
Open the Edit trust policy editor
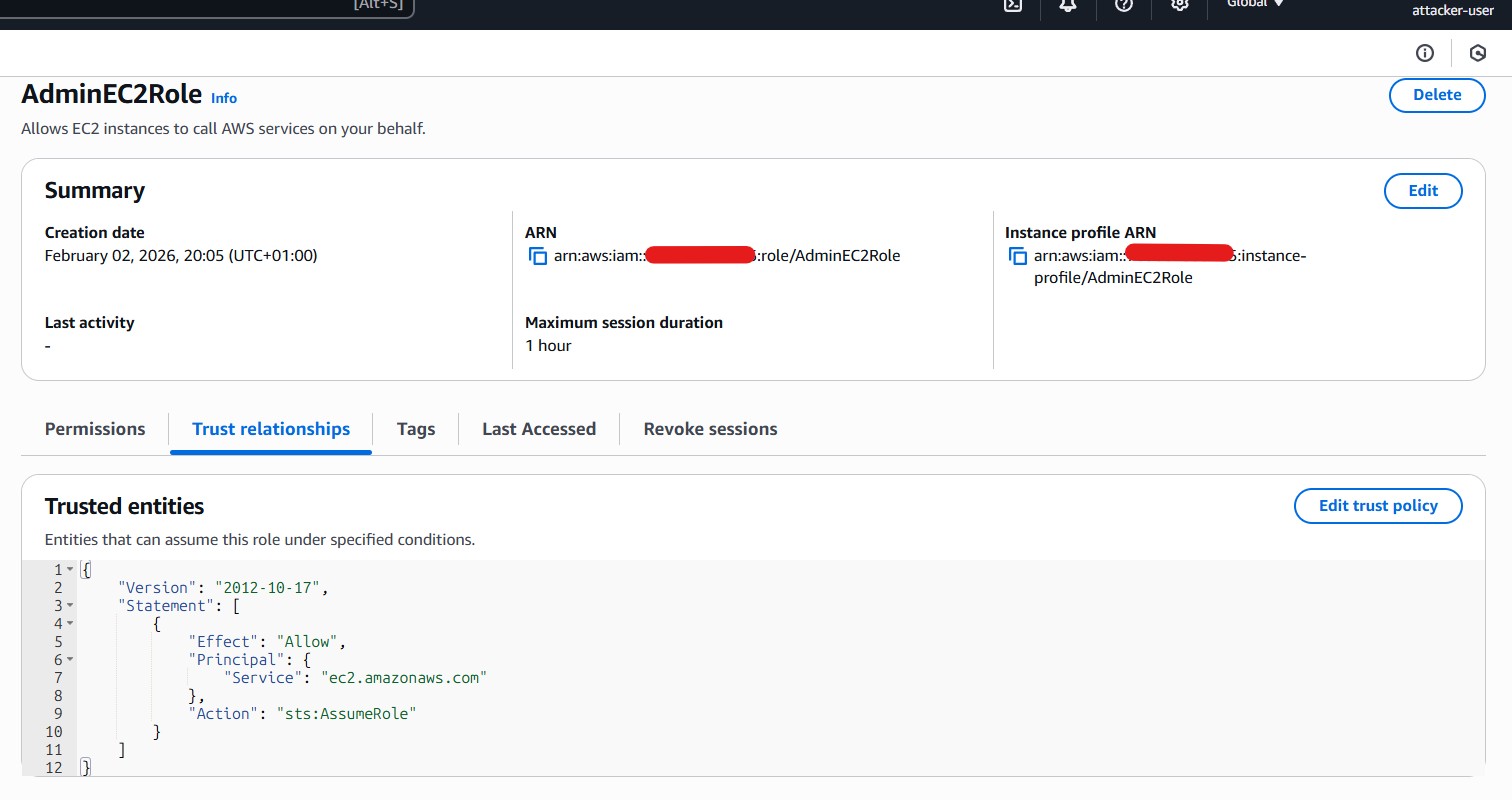pos(1378,506)
